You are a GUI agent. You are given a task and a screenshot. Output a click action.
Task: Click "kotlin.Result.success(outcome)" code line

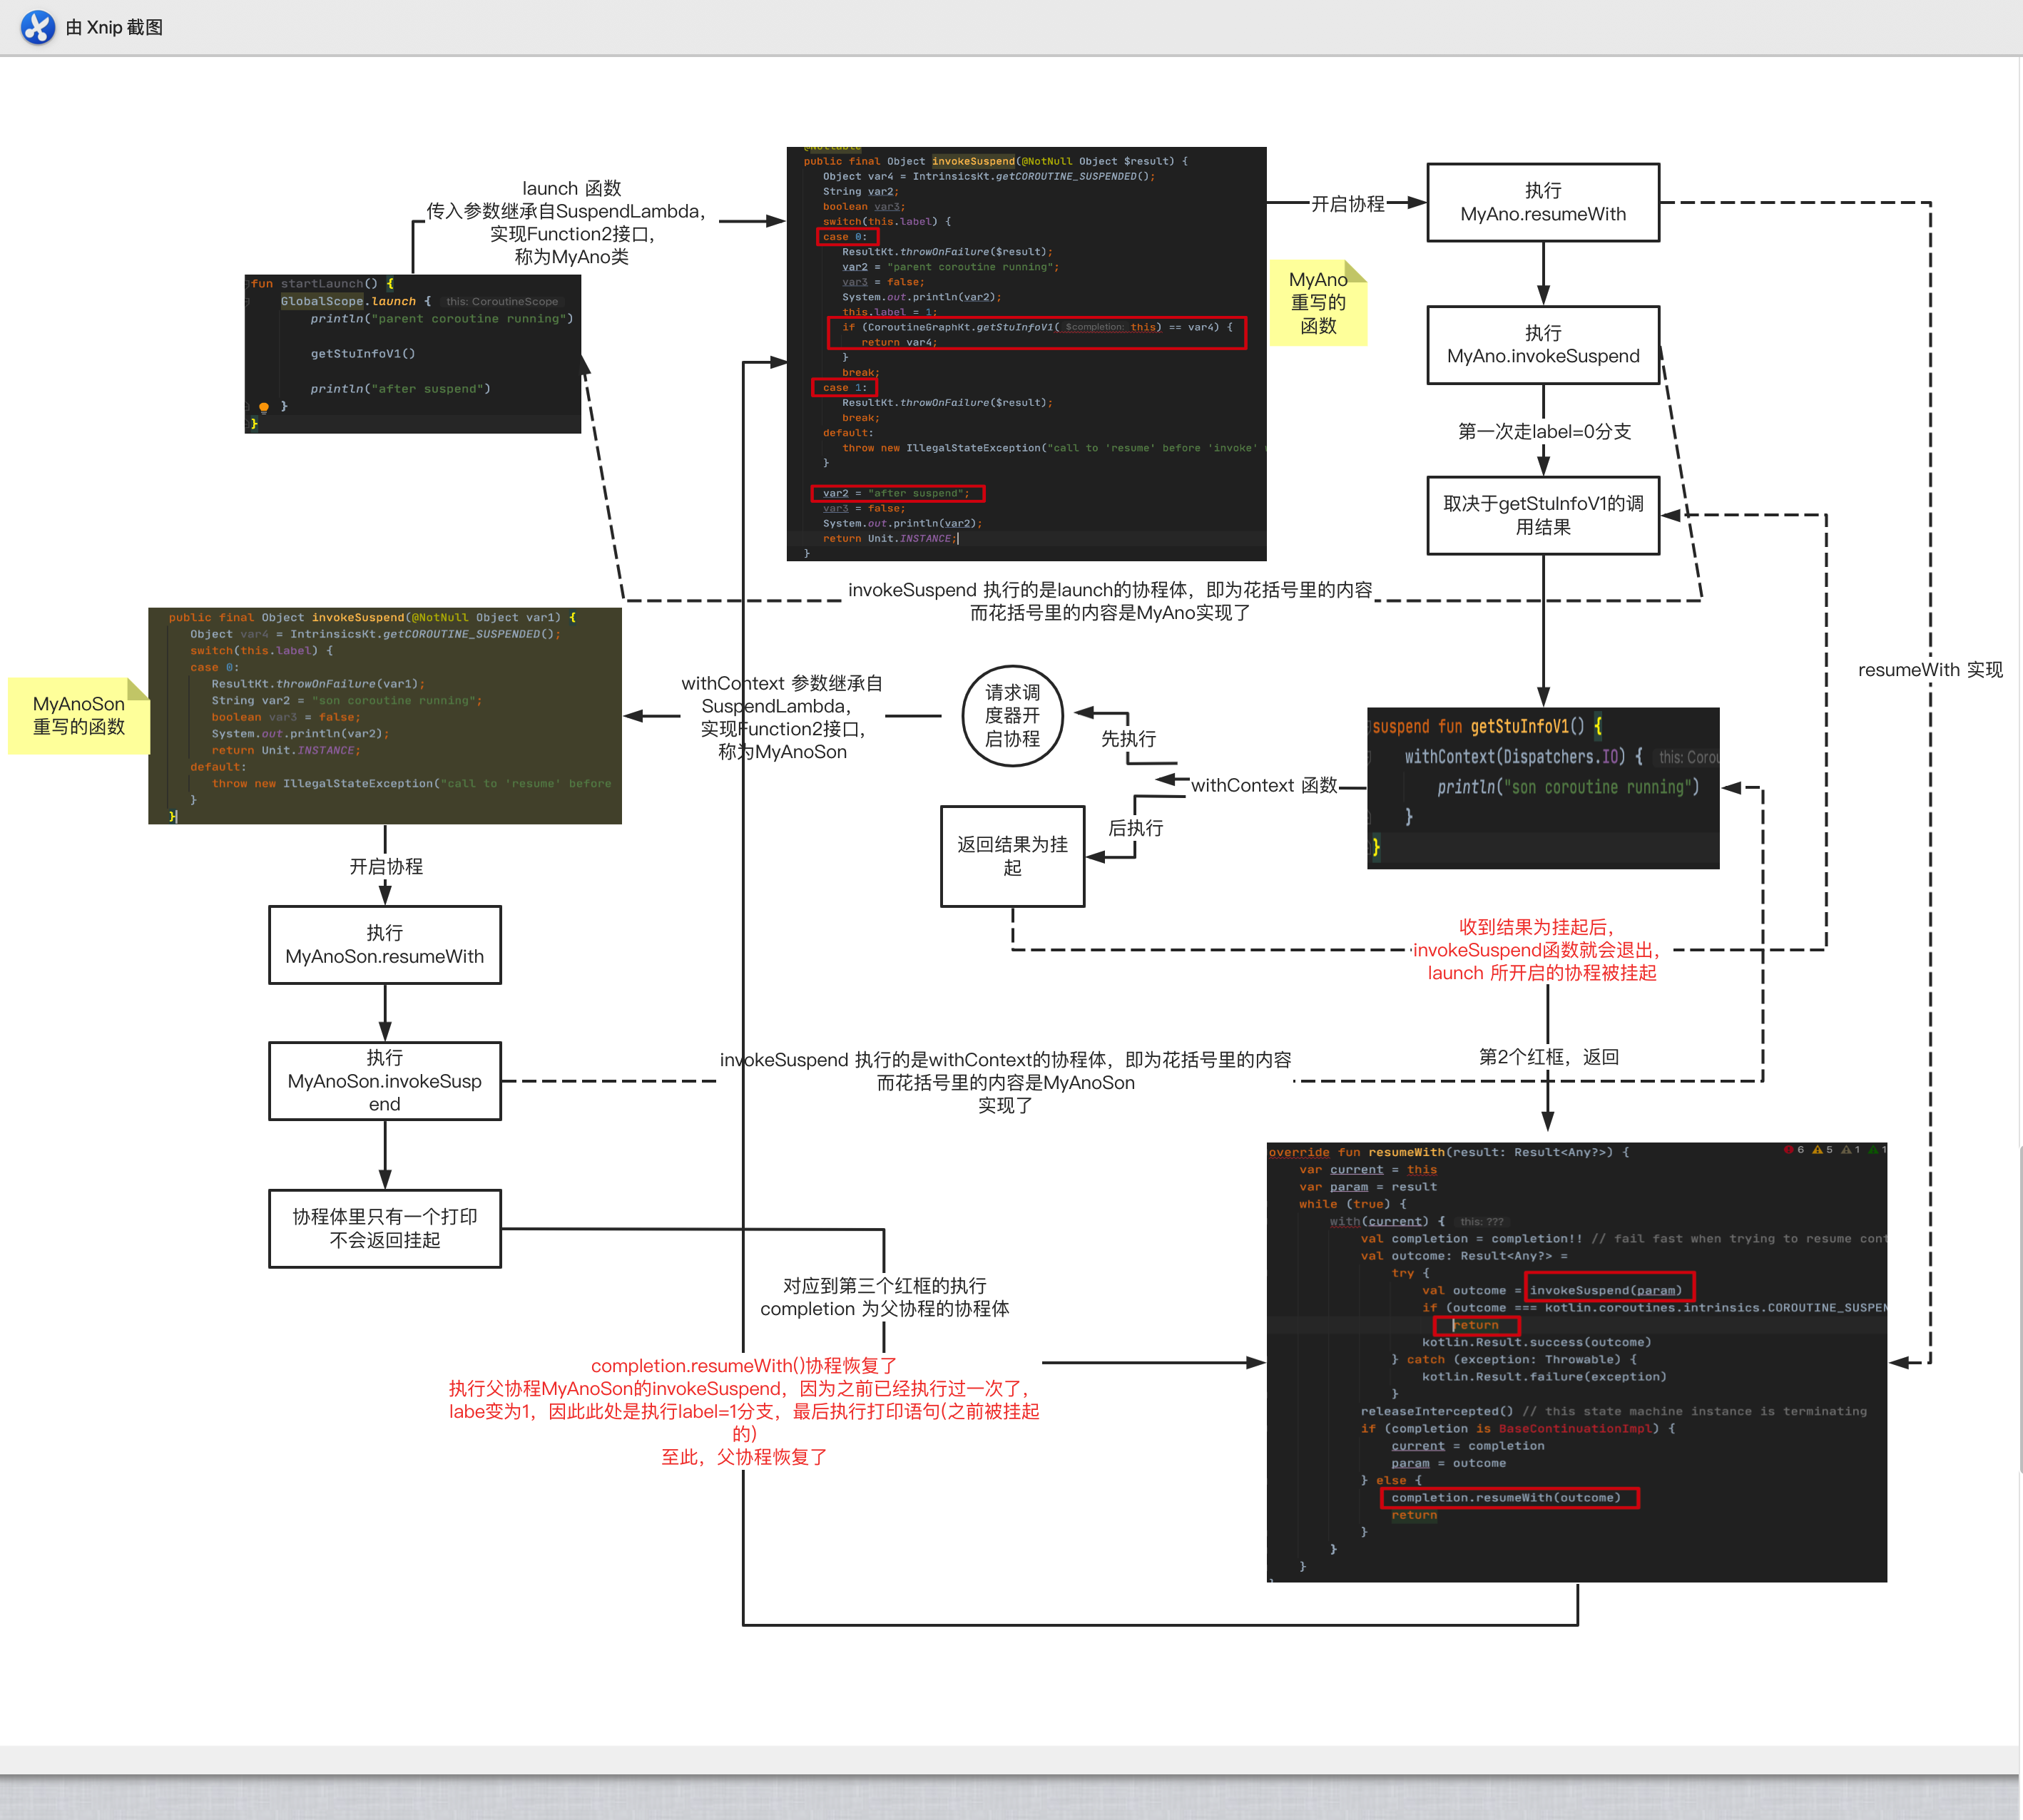pyautogui.click(x=1536, y=1342)
